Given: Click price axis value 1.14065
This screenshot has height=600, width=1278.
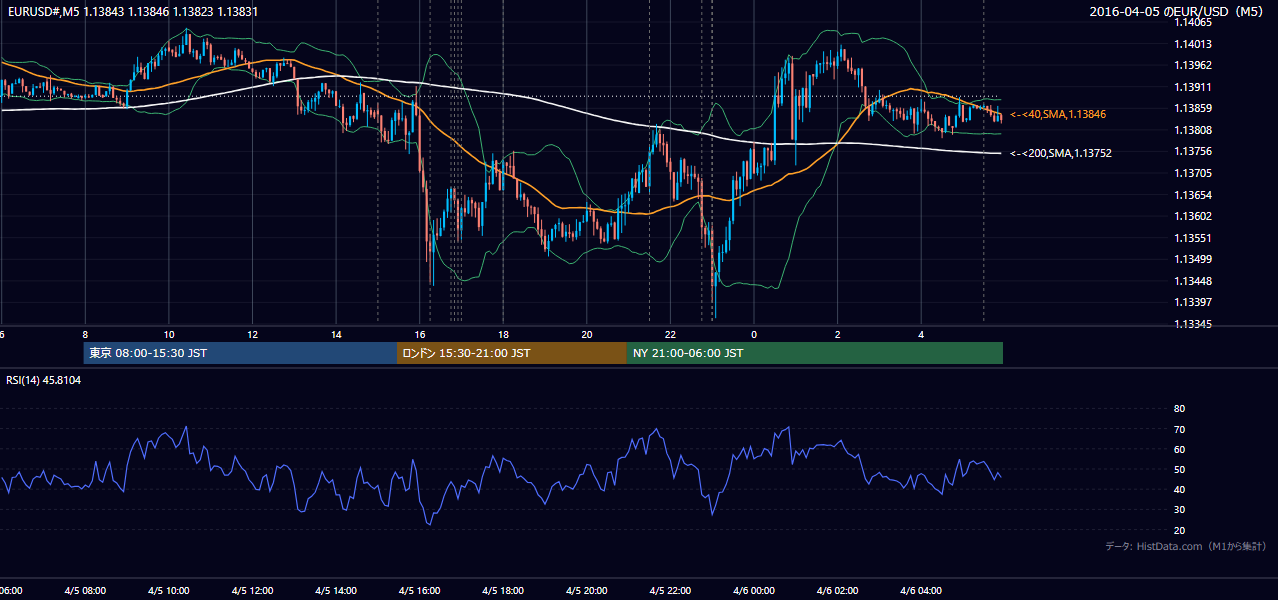Looking at the screenshot, I should (1194, 22).
